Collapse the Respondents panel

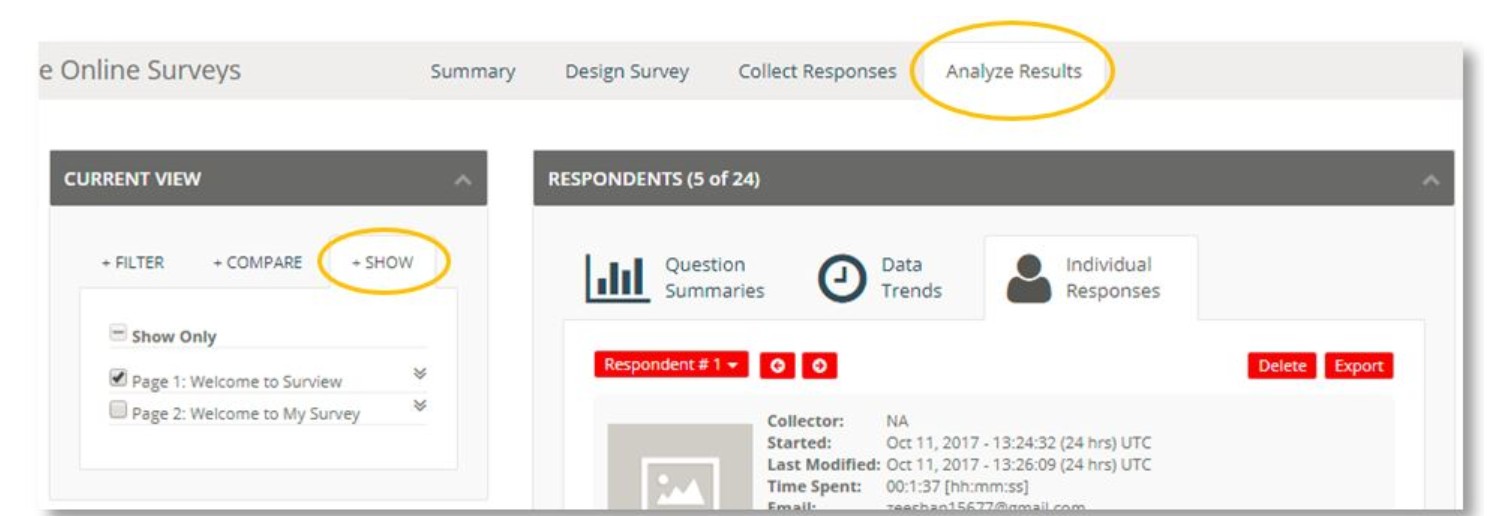tap(1431, 180)
